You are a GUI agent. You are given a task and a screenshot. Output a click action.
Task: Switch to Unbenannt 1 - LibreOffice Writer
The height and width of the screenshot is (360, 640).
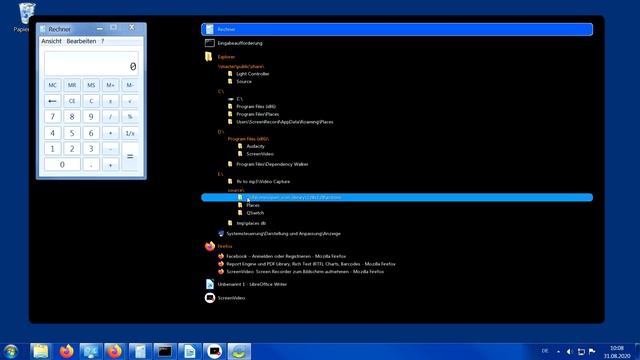[252, 284]
